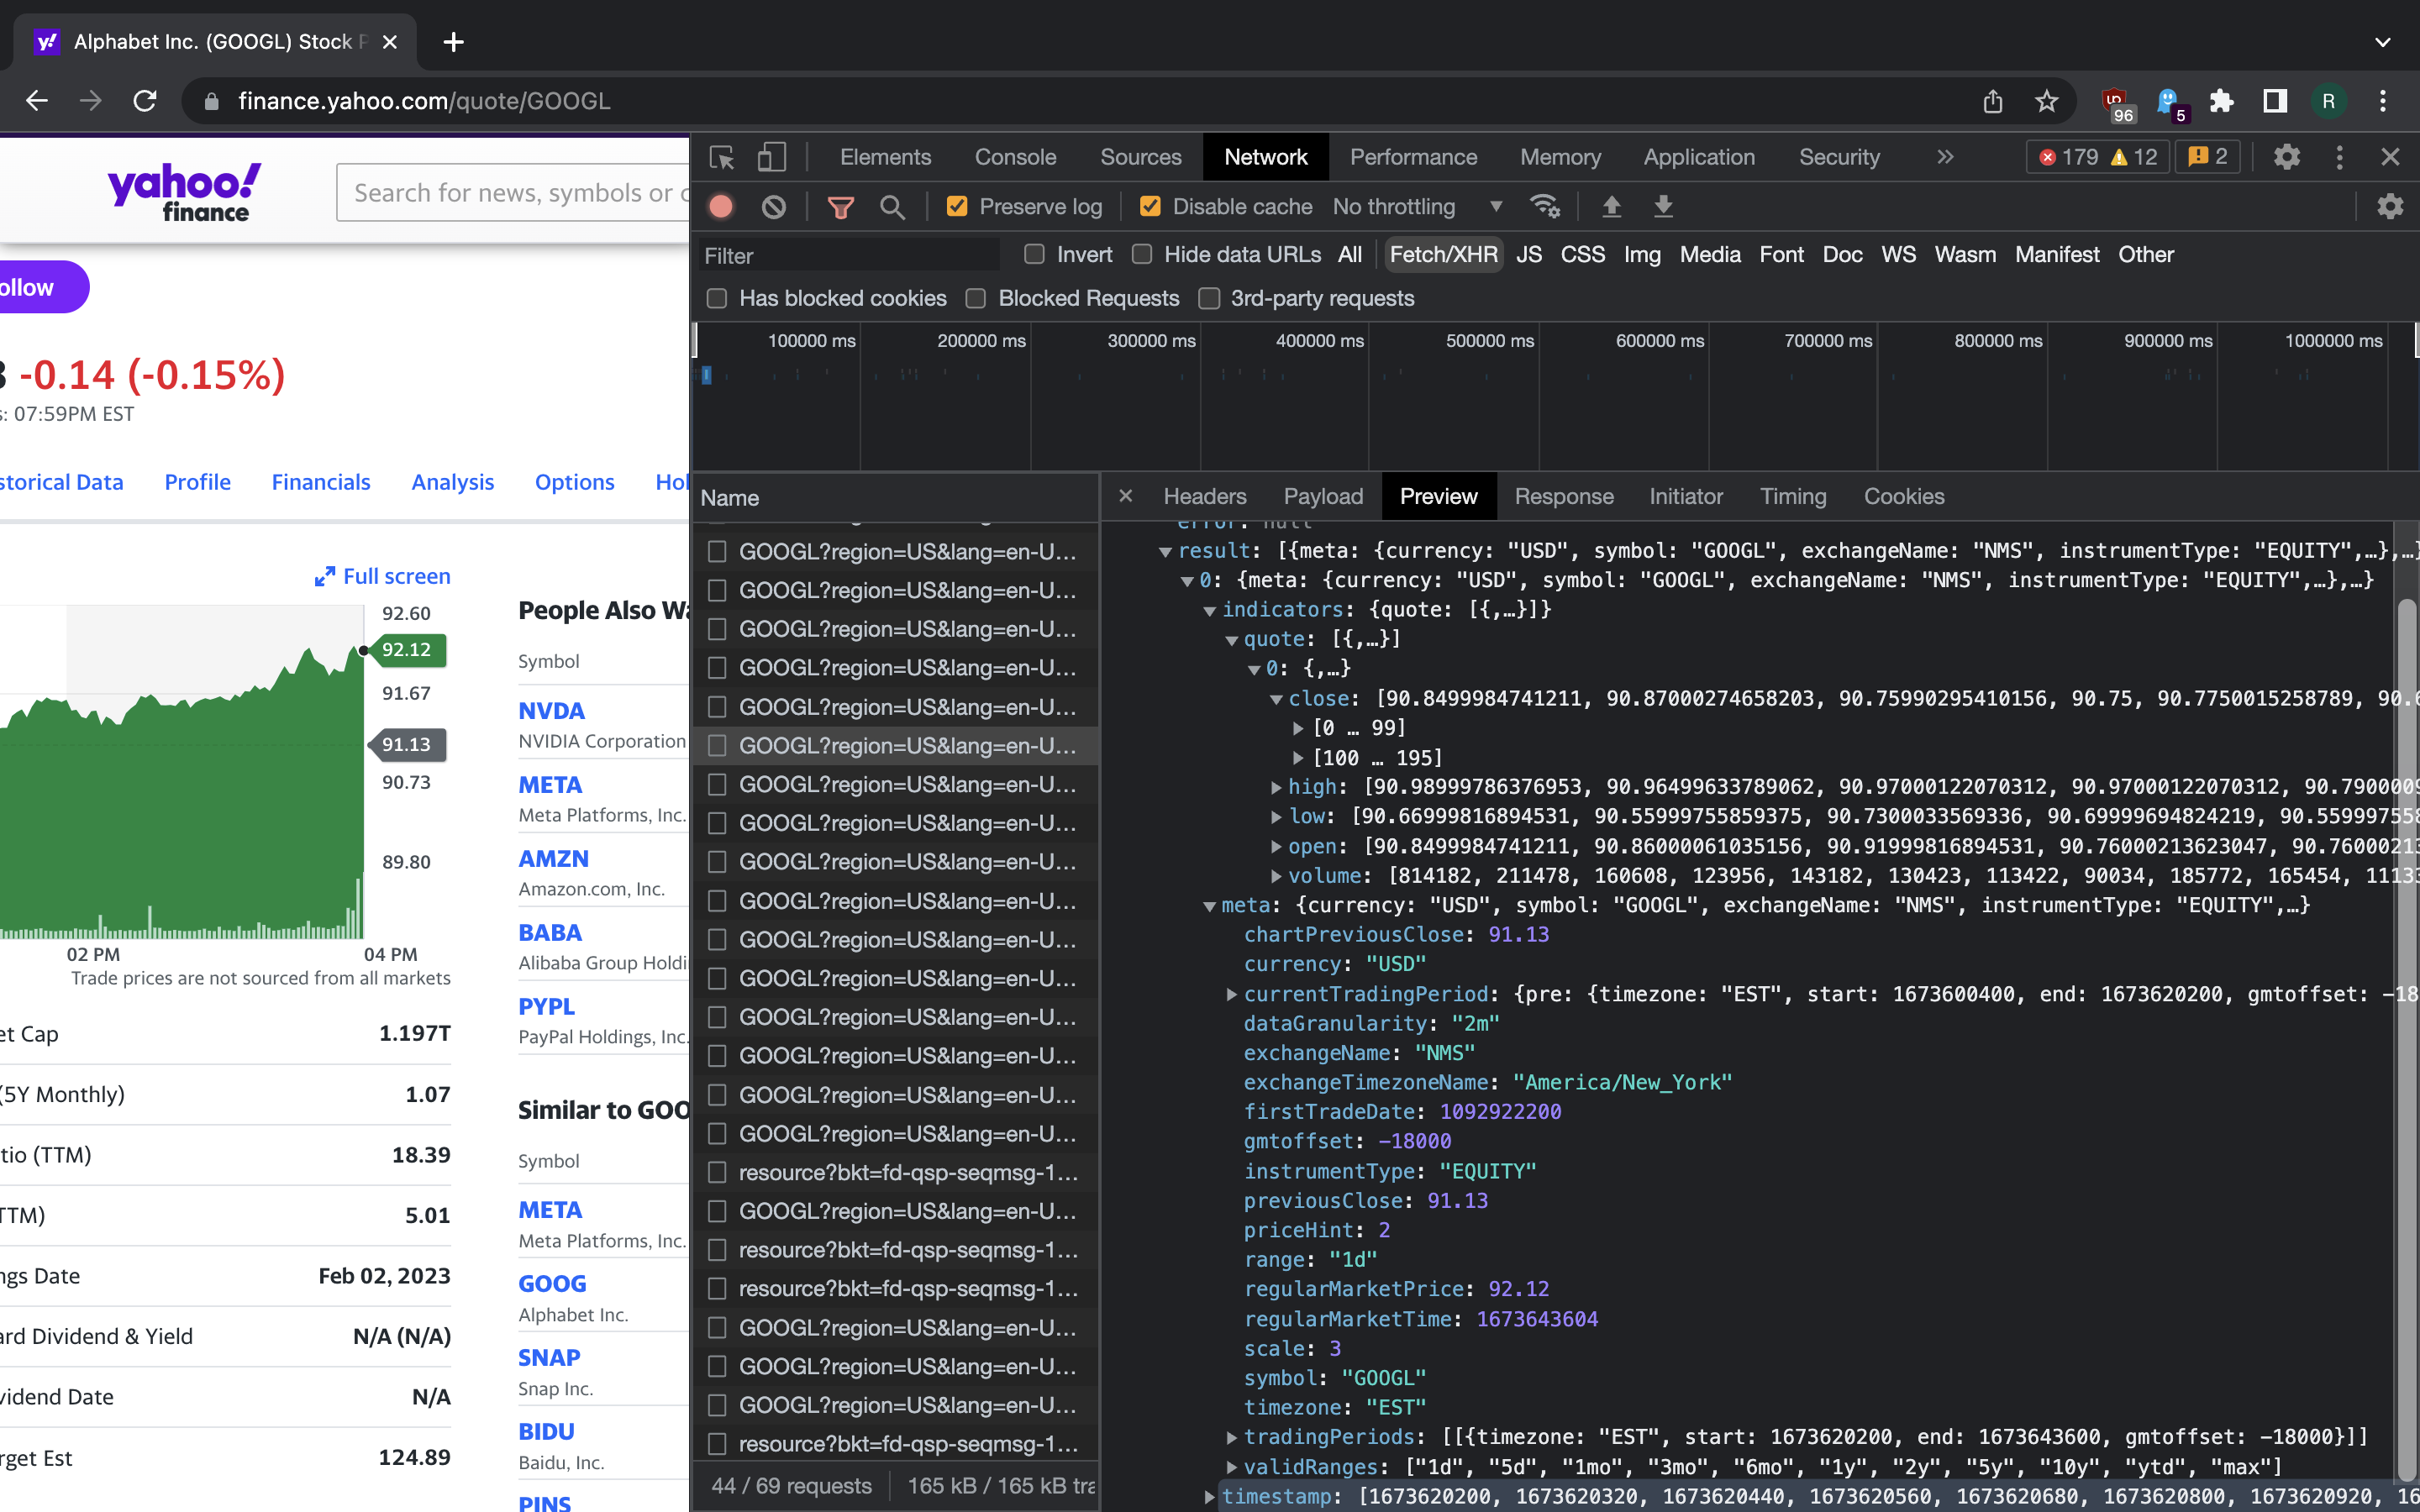
Task: Open AMZN stock link
Action: (x=553, y=859)
